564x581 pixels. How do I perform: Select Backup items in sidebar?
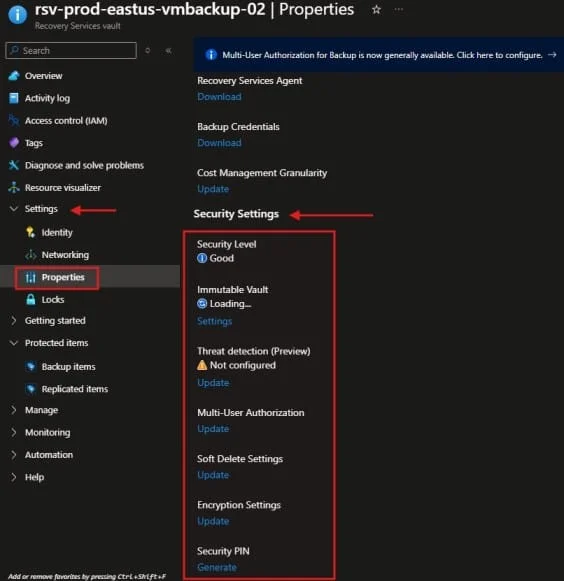(x=68, y=367)
